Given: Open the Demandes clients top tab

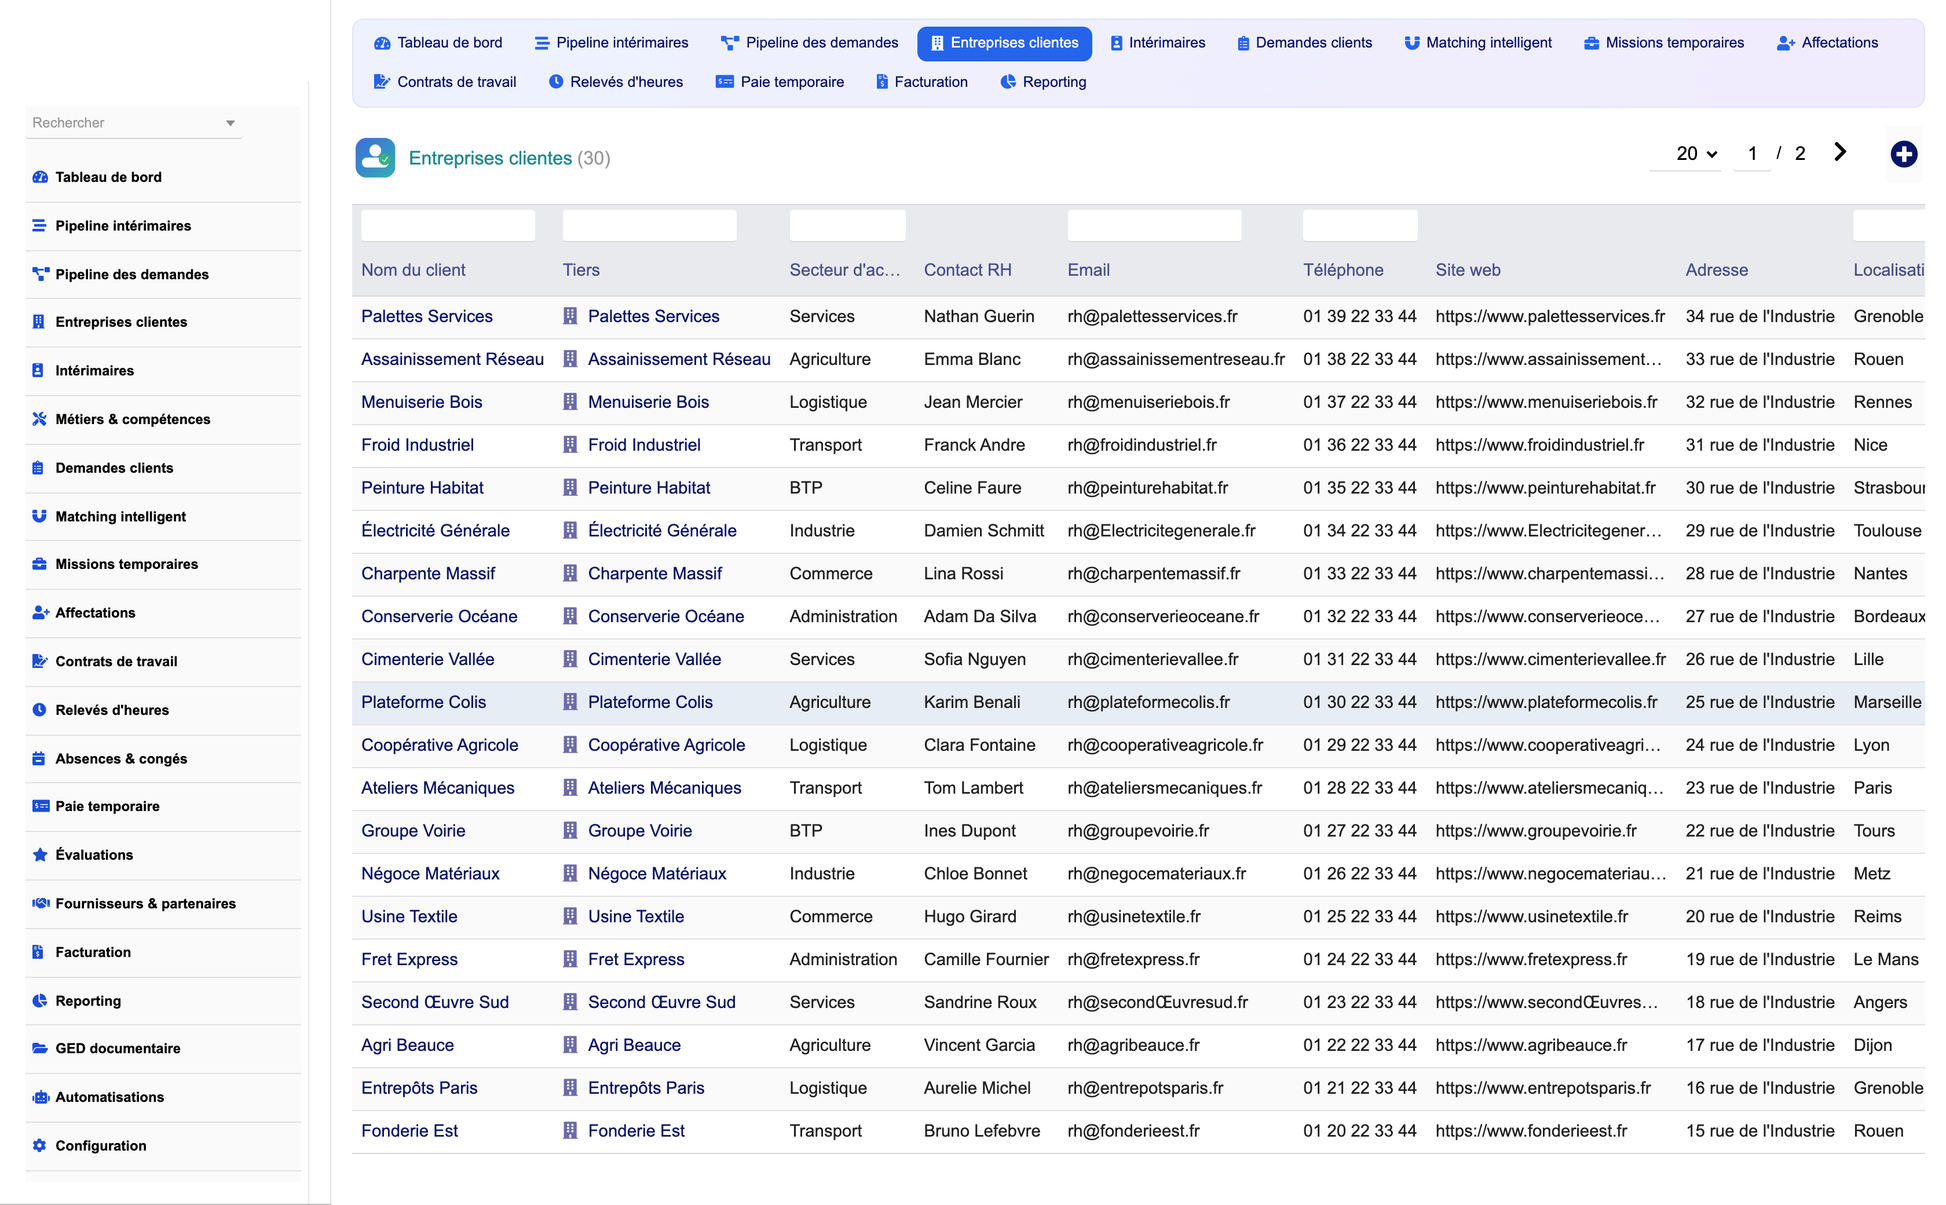Looking at the screenshot, I should 1305,43.
